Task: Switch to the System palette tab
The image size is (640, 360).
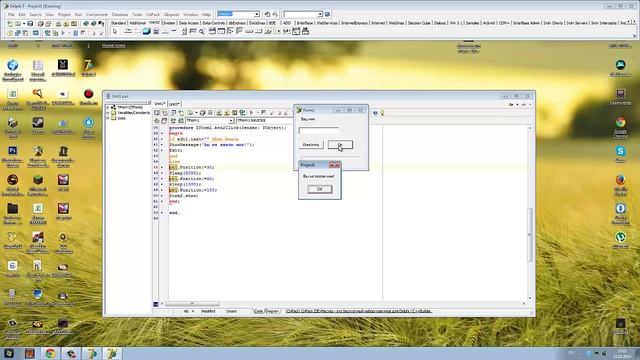Action: 169,23
